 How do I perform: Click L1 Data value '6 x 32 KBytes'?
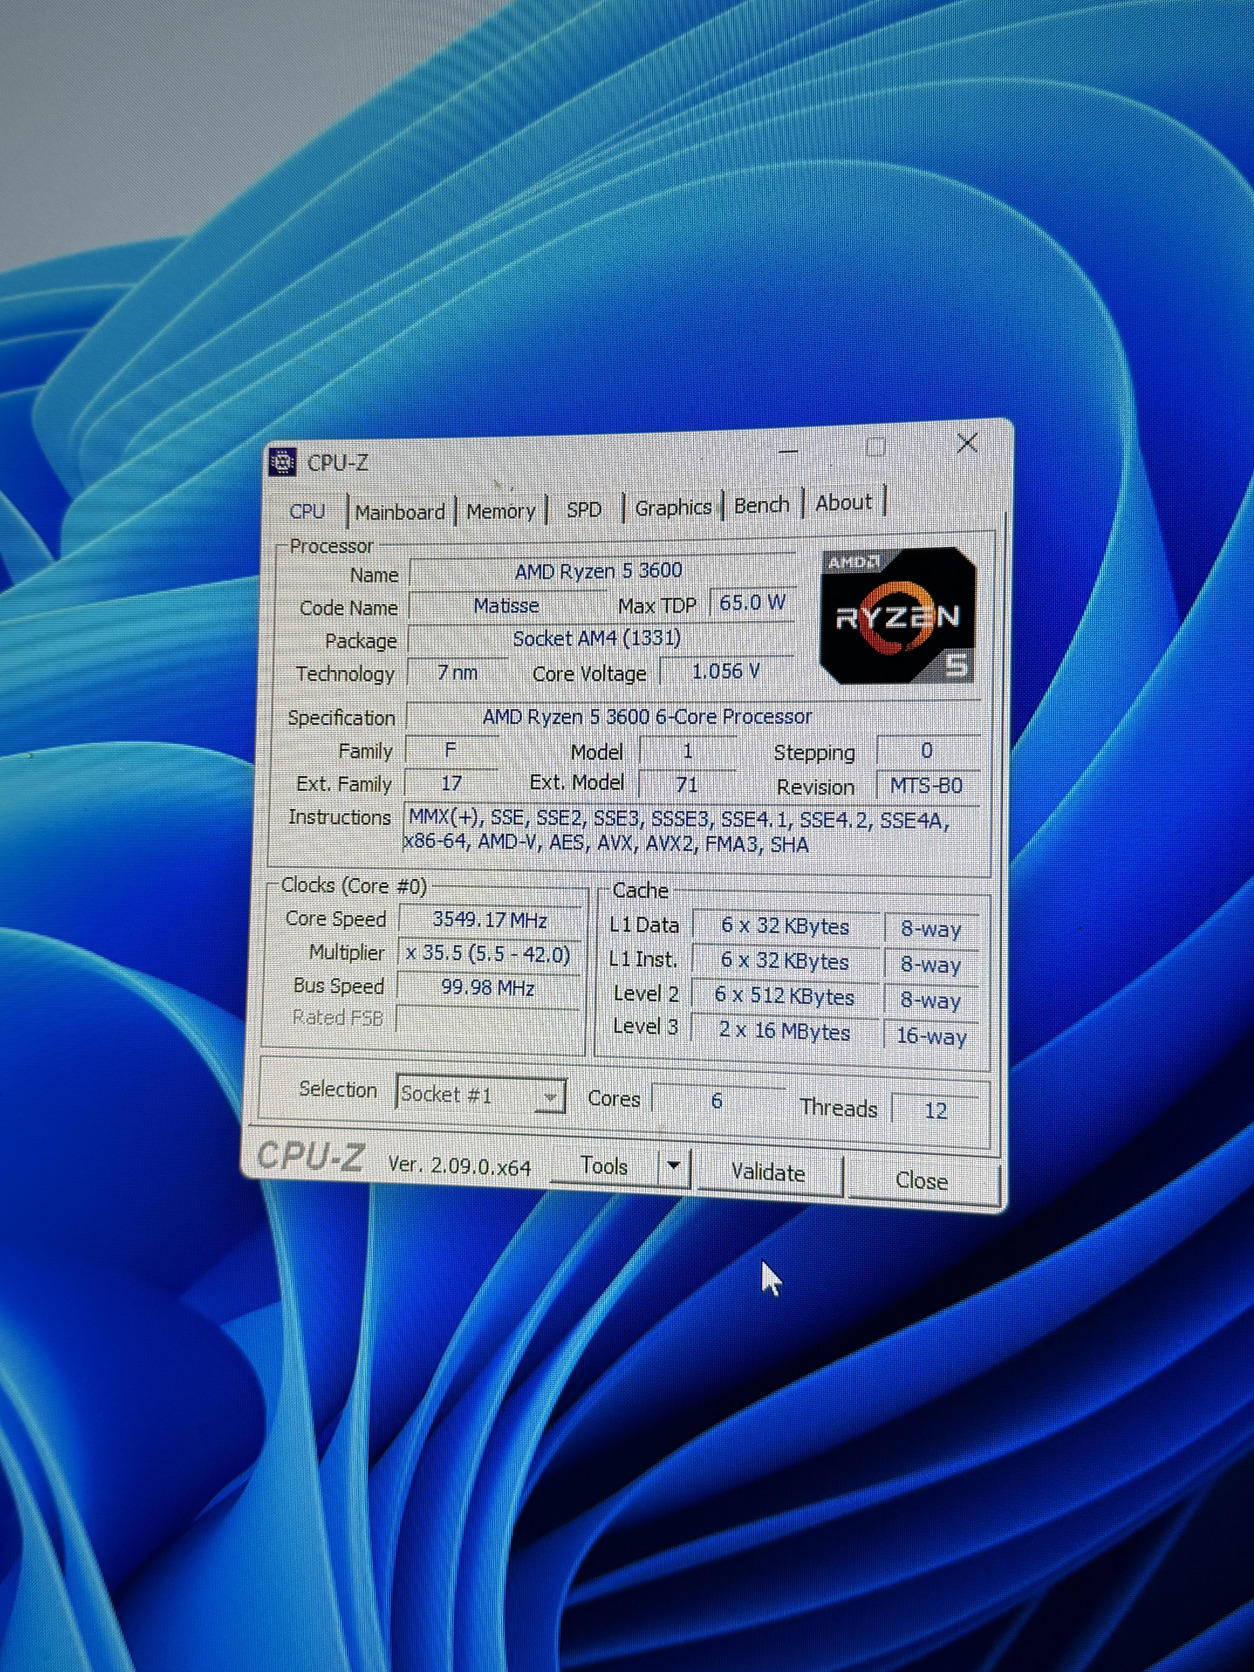tap(785, 927)
